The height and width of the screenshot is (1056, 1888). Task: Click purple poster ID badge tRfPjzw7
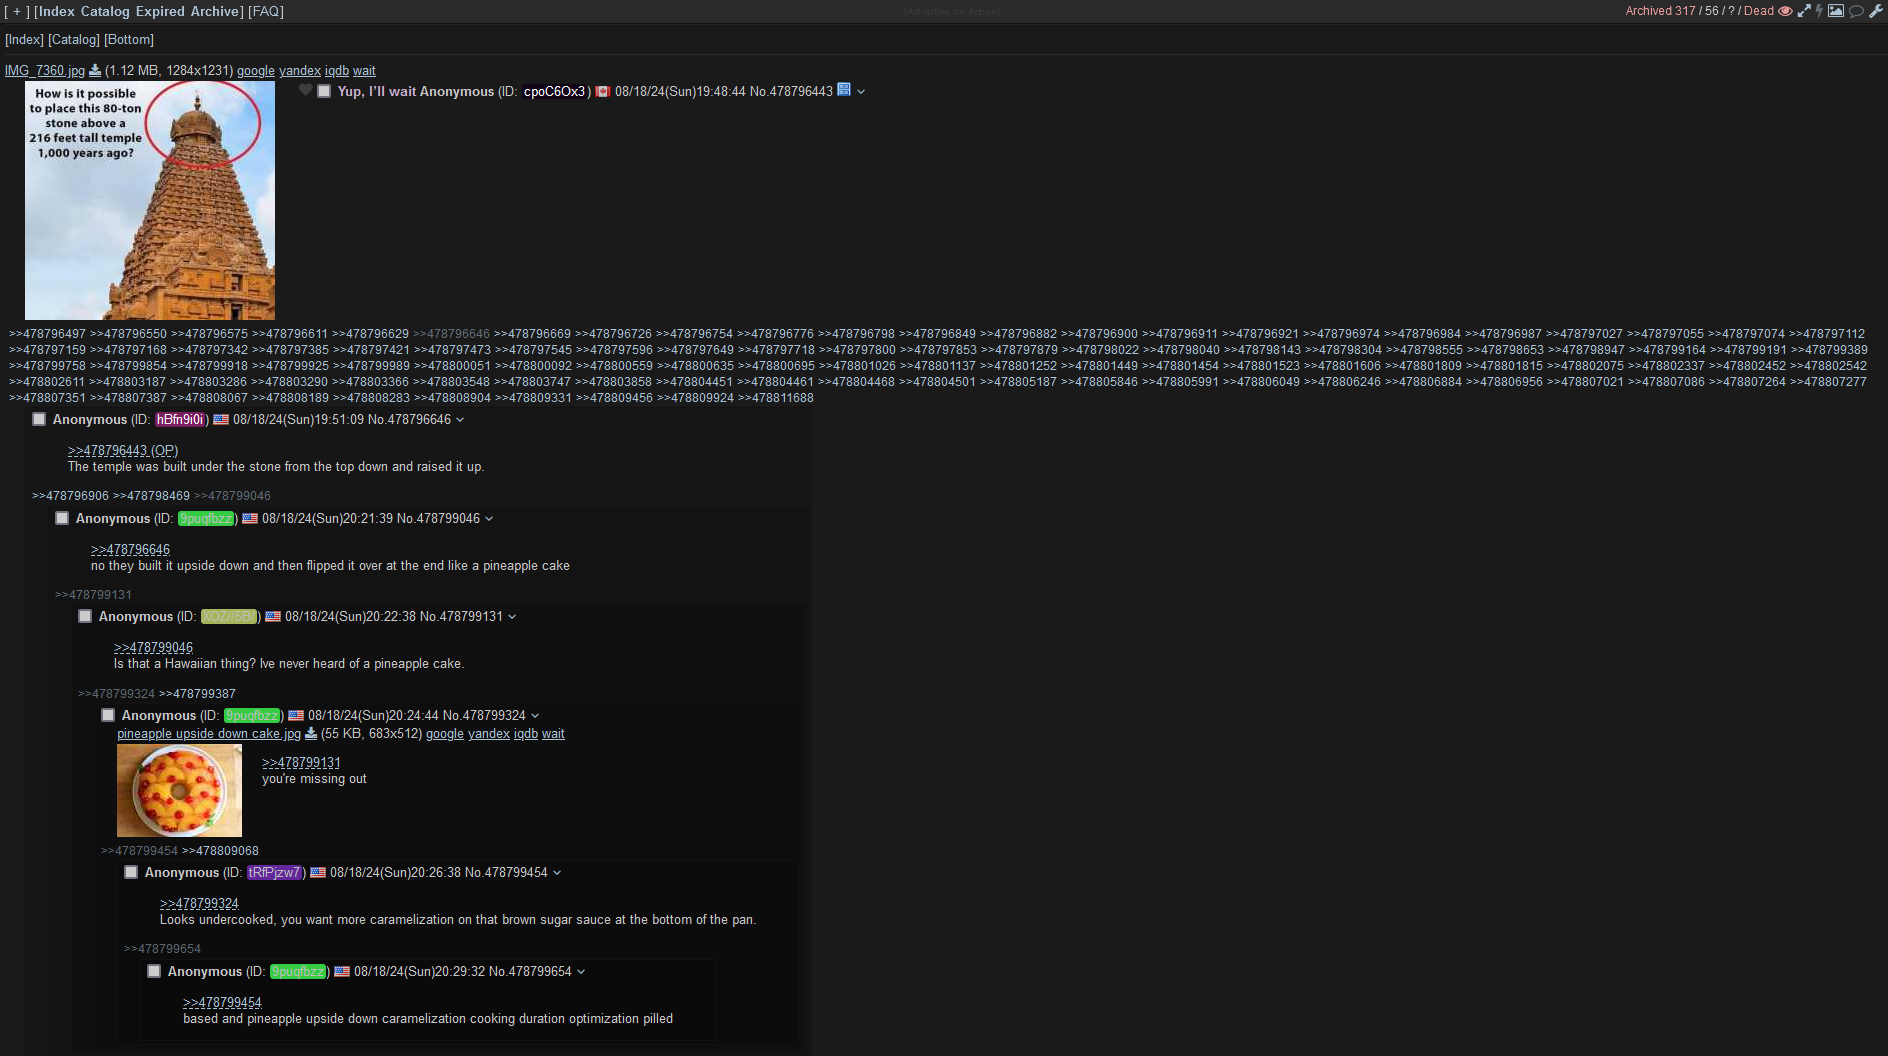coord(274,872)
